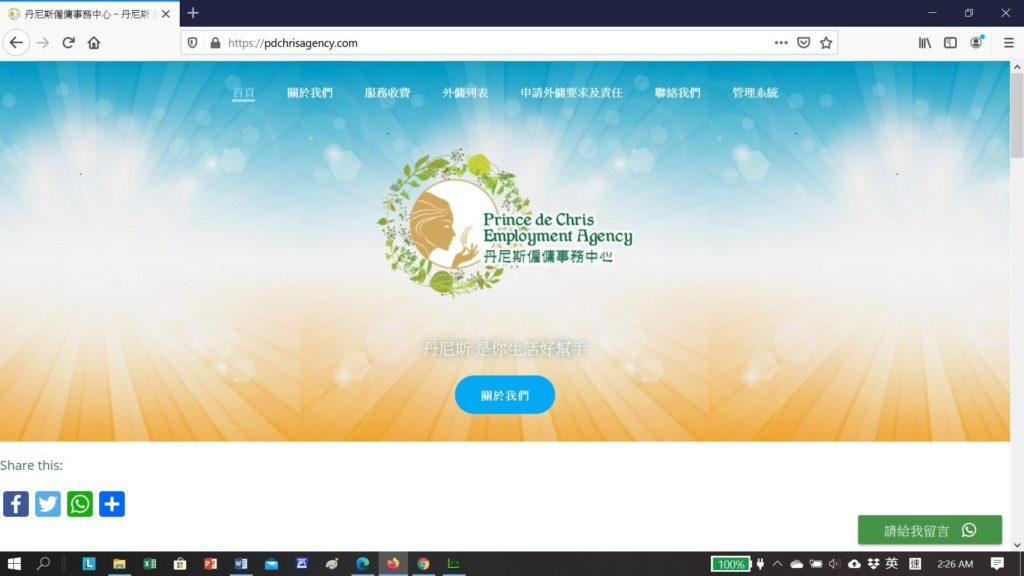The height and width of the screenshot is (576, 1024).
Task: Click the 100% battery indicator
Action: coord(731,564)
